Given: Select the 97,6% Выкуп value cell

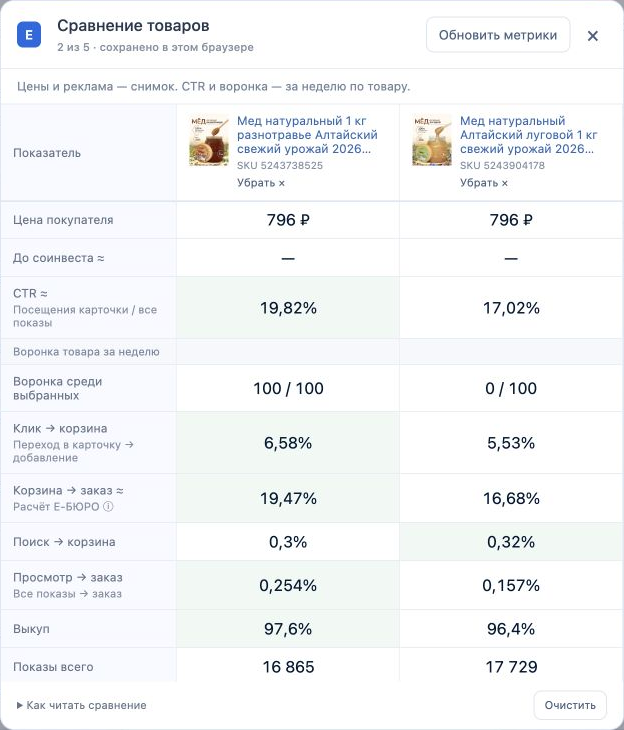Looking at the screenshot, I should (288, 629).
